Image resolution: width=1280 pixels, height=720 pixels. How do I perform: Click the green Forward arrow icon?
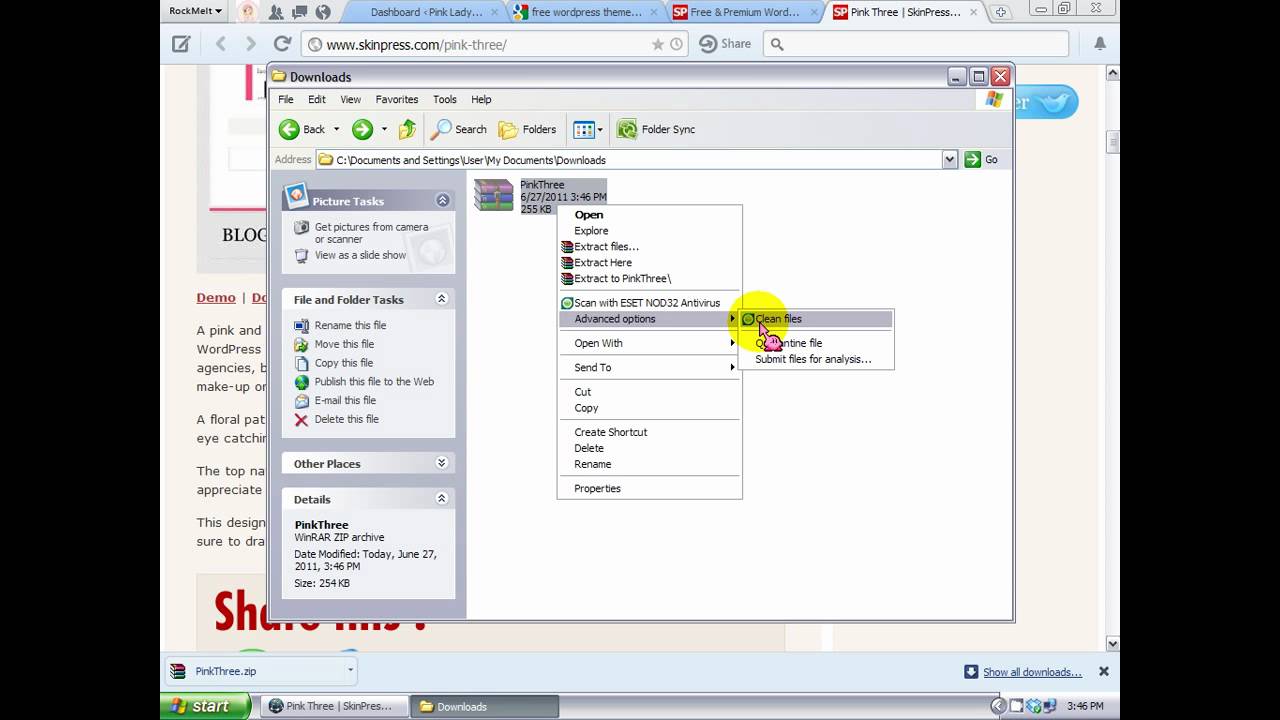[x=362, y=129]
